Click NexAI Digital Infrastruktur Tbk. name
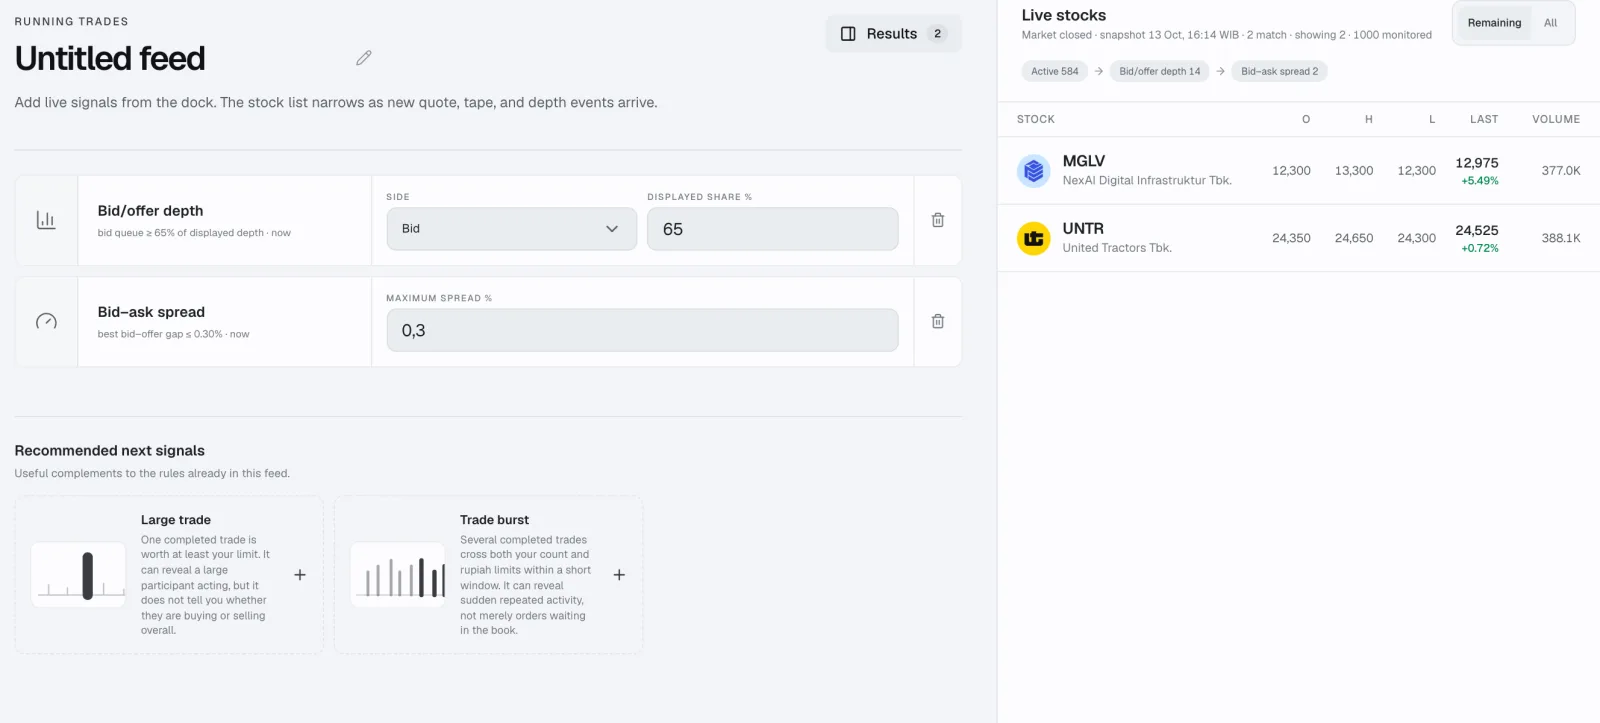The height and width of the screenshot is (723, 1600). [1147, 181]
